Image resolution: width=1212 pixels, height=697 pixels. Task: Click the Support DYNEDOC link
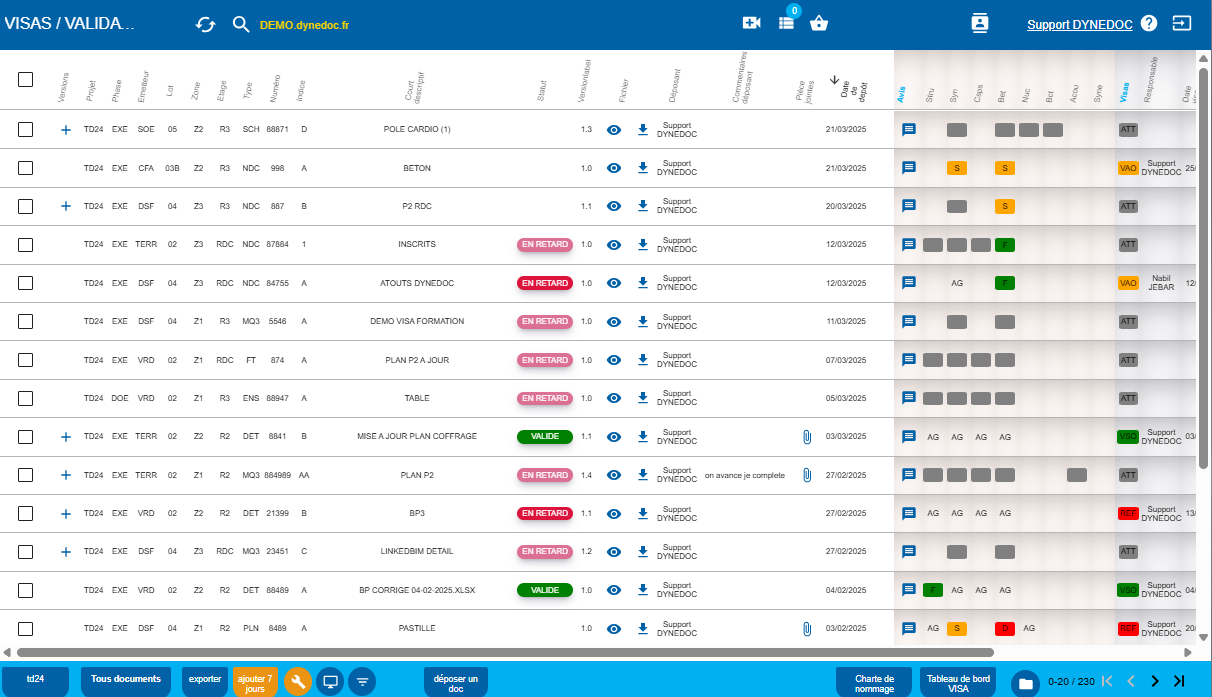pos(1079,24)
